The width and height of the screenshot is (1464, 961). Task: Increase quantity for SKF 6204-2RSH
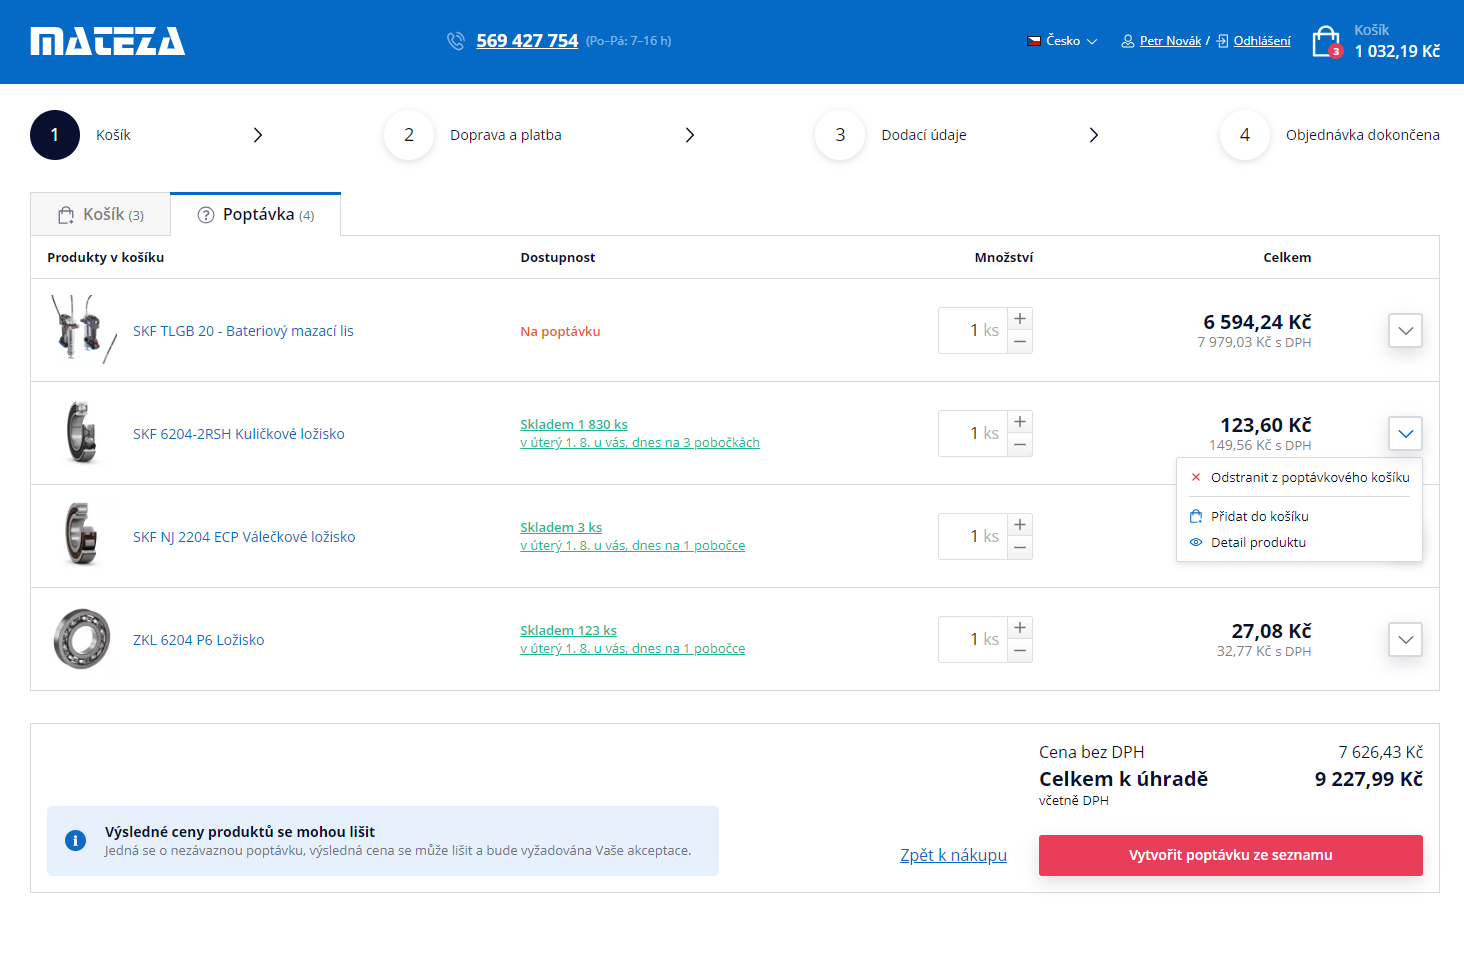1020,422
